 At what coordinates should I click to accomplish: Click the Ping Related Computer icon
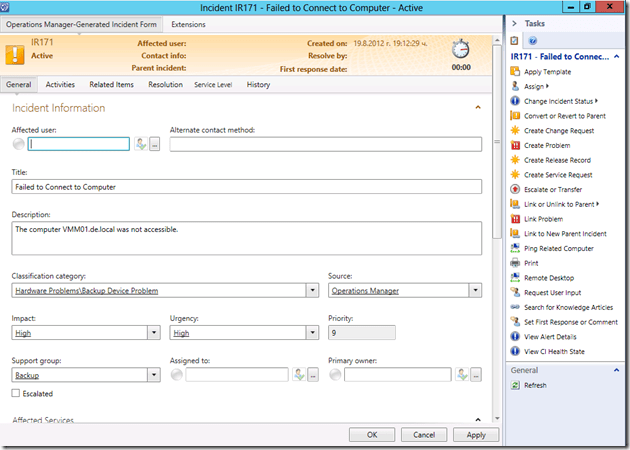click(515, 248)
